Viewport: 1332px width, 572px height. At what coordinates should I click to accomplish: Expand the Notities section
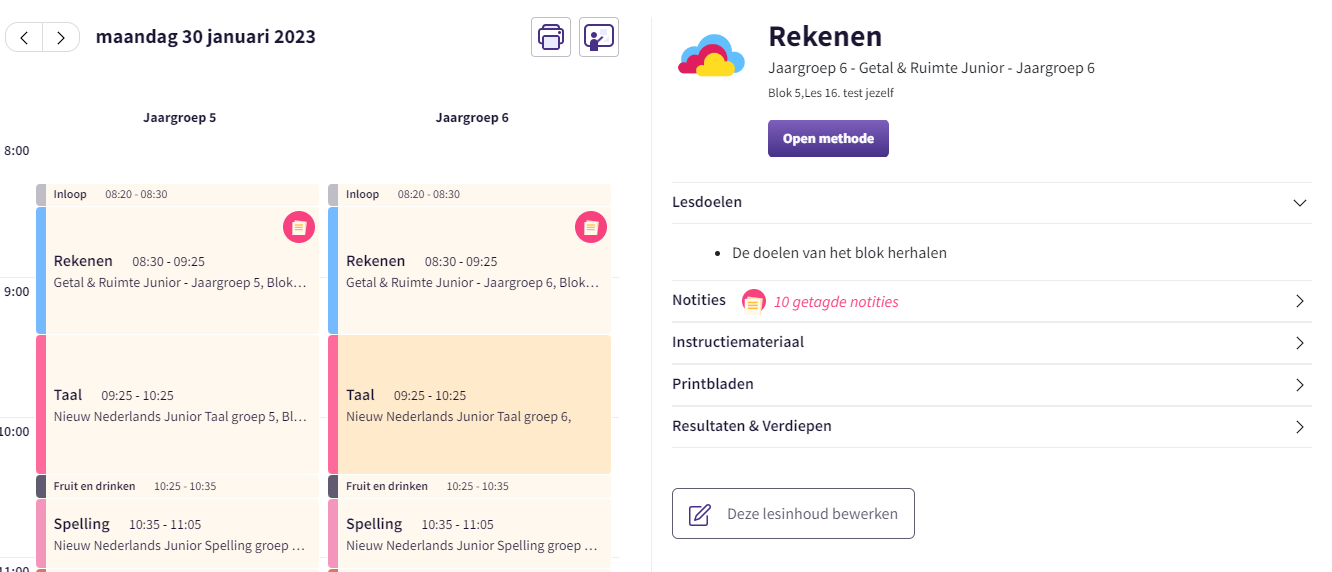(x=1299, y=301)
